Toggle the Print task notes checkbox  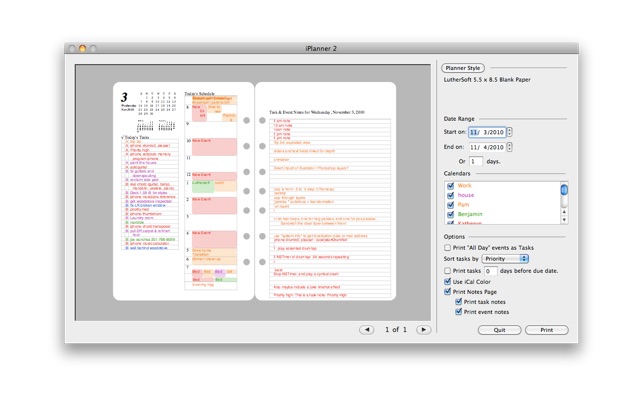pyautogui.click(x=458, y=302)
